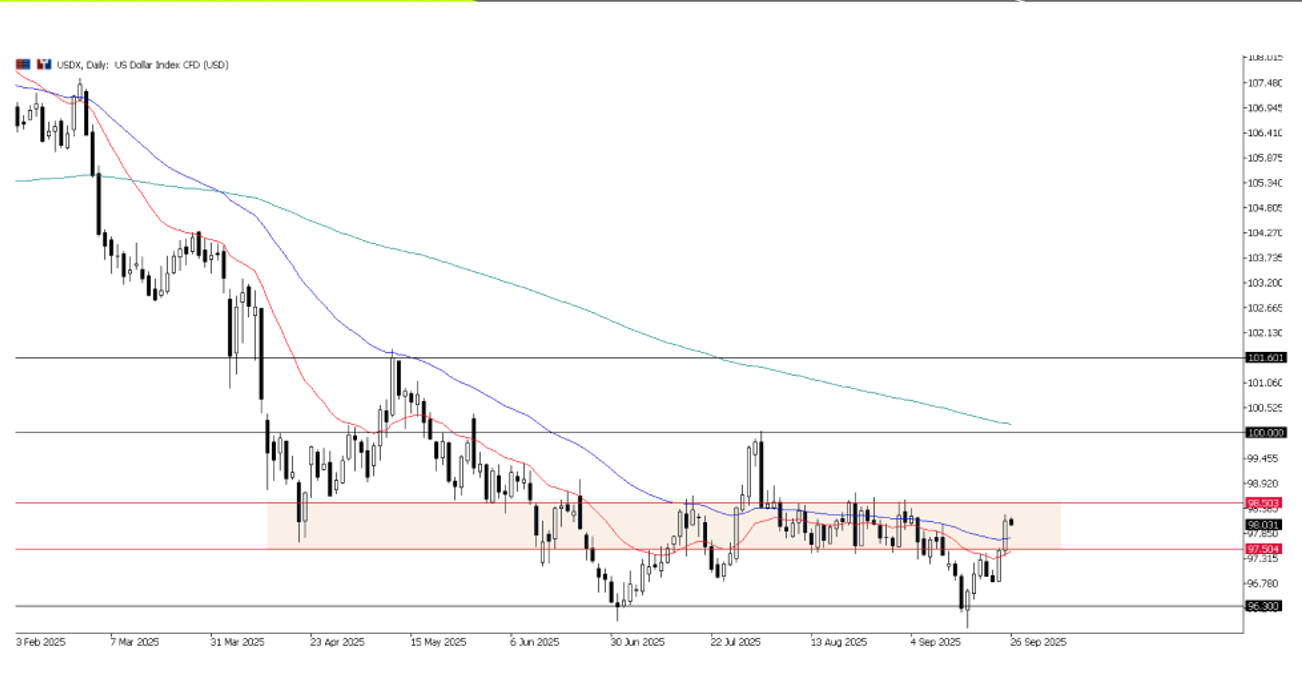Click the bar-chart icon left of USDX title

43,64
